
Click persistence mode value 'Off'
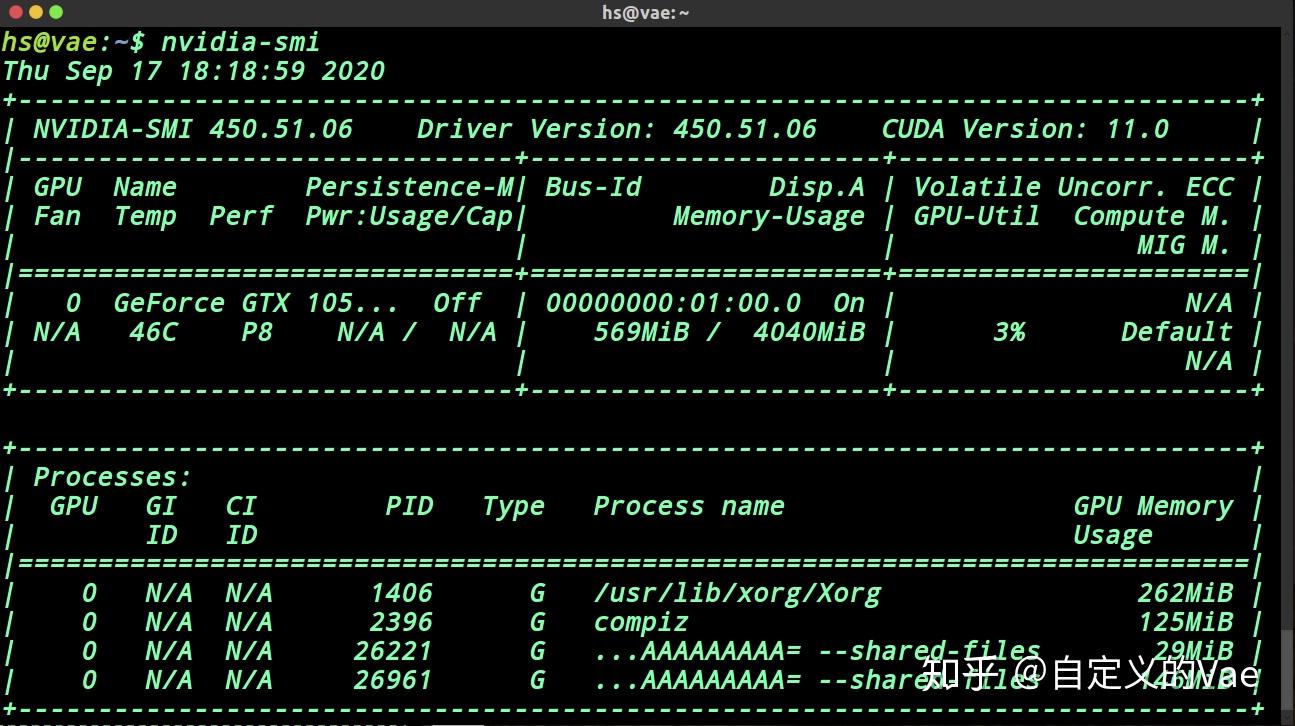pos(457,303)
